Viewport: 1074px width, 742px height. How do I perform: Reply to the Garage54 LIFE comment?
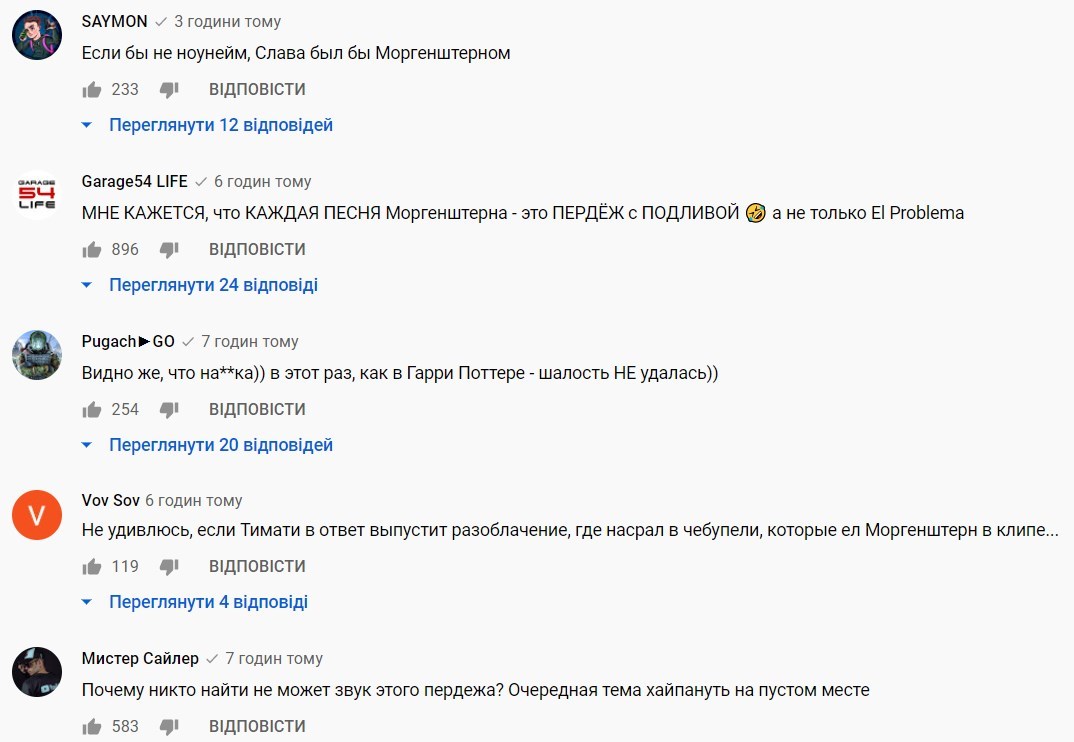pos(257,250)
